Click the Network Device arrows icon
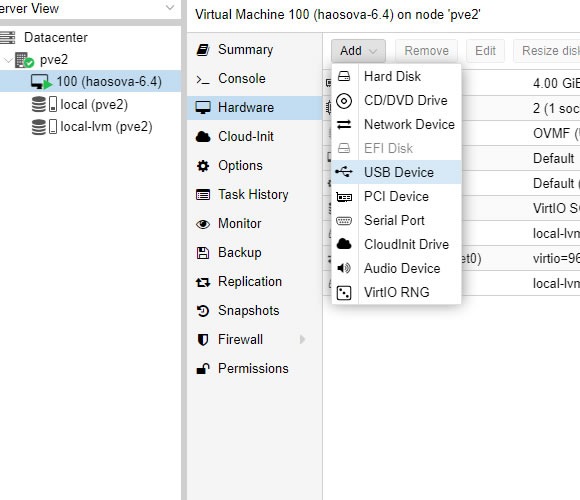 point(344,125)
